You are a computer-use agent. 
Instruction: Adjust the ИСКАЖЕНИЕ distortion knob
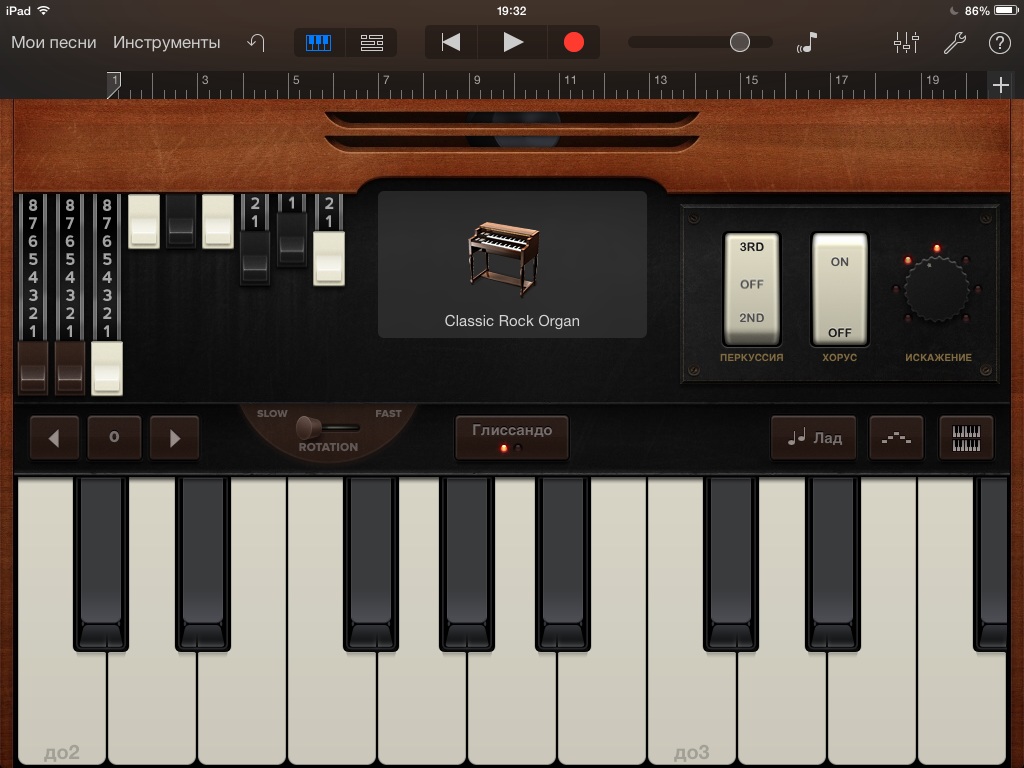936,288
